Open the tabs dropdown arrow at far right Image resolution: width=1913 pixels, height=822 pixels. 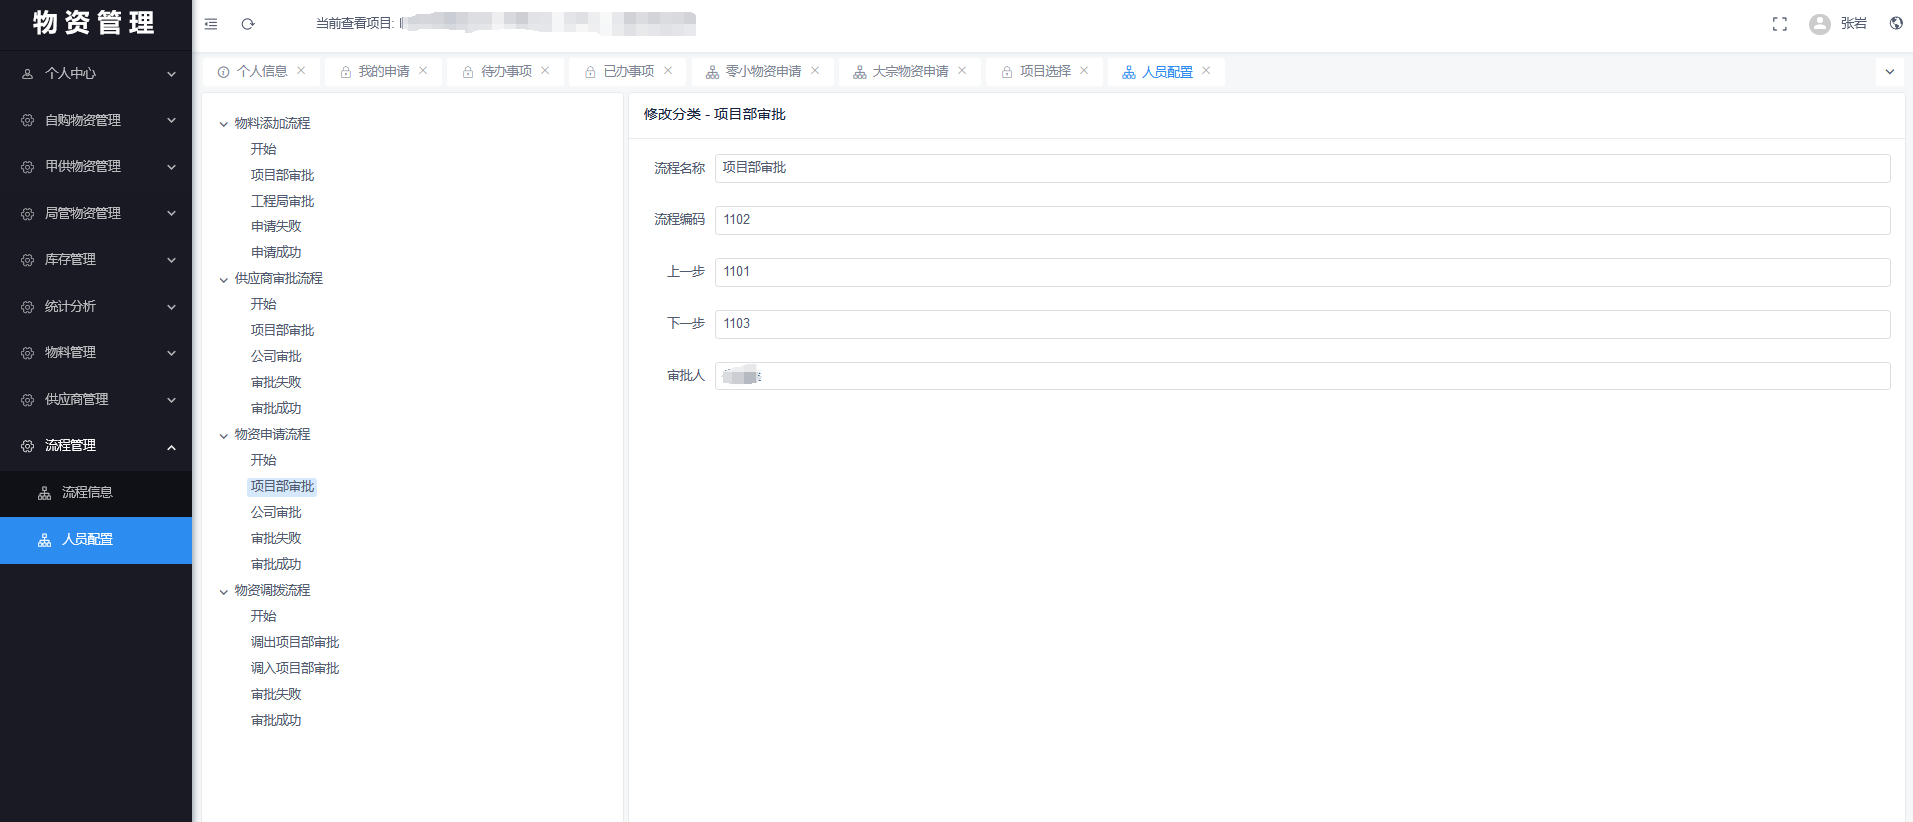click(x=1889, y=72)
